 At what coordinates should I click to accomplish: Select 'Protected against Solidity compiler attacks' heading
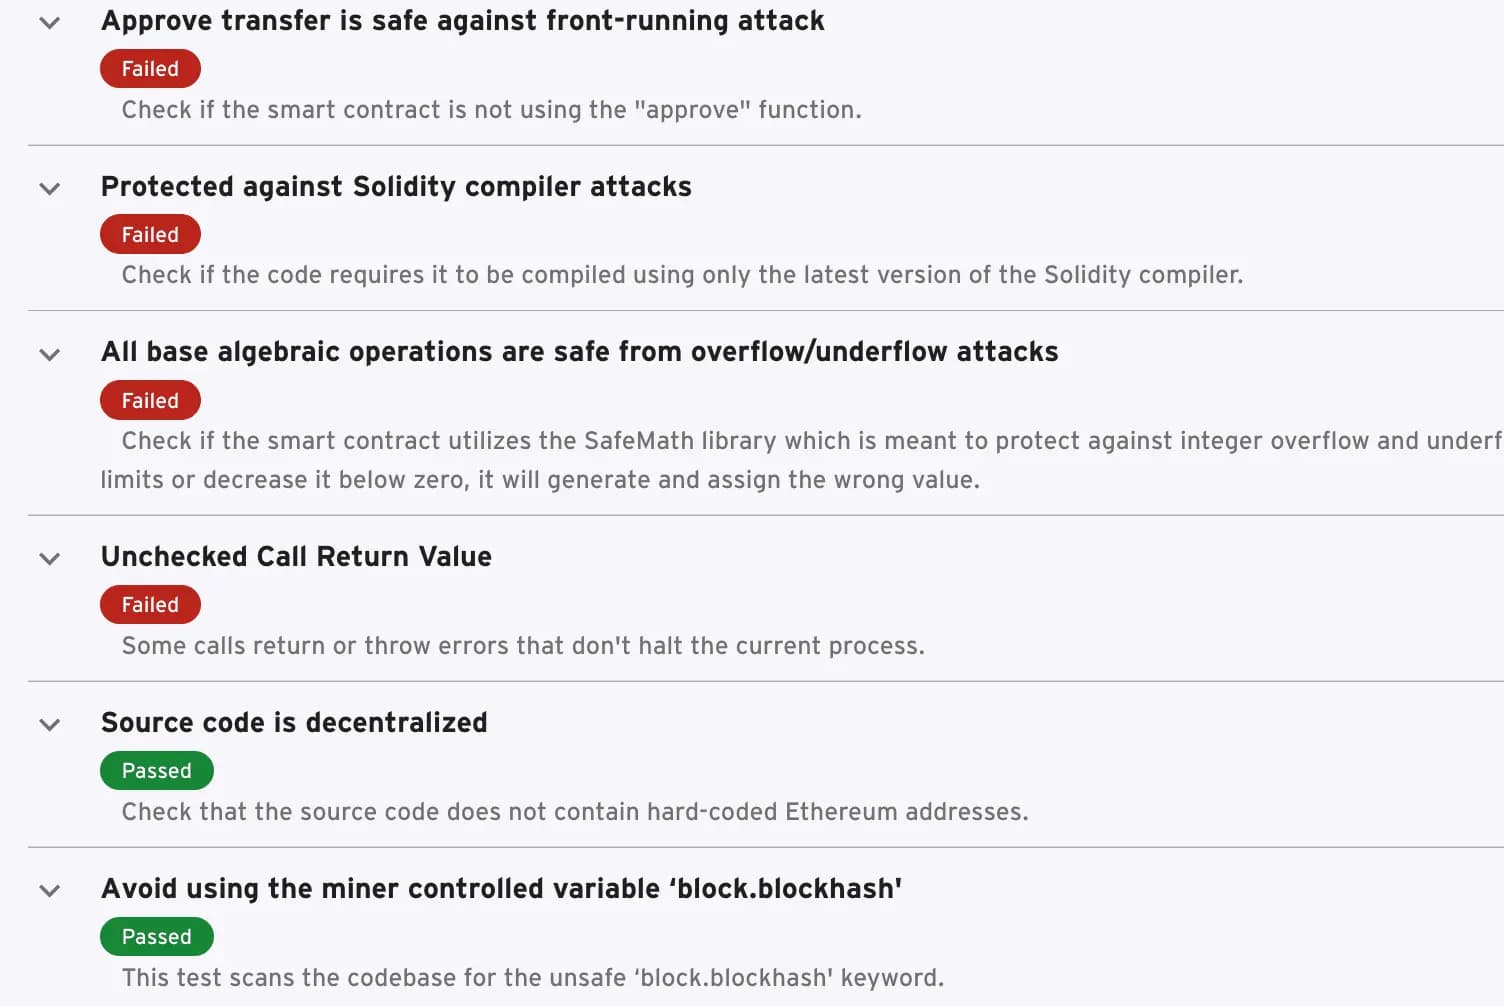coord(396,187)
